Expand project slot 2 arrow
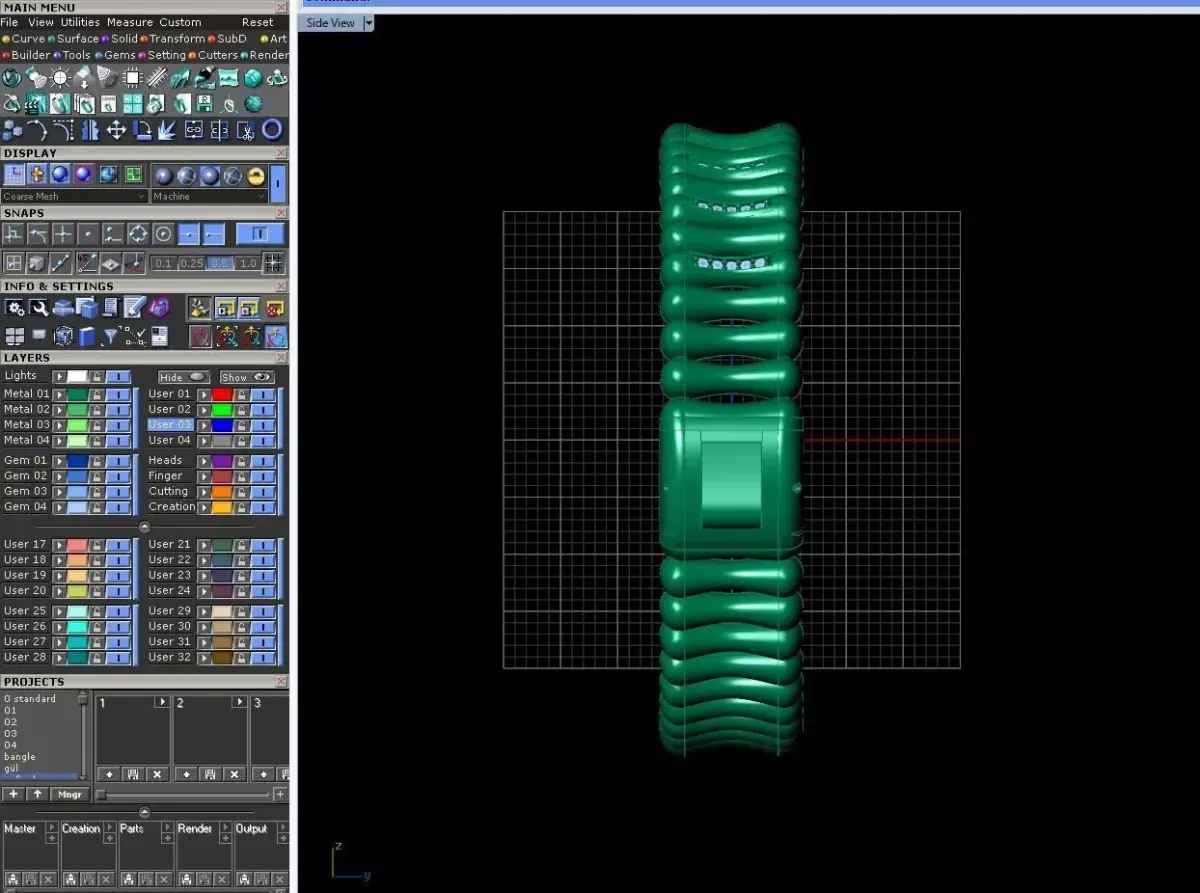 (x=239, y=702)
